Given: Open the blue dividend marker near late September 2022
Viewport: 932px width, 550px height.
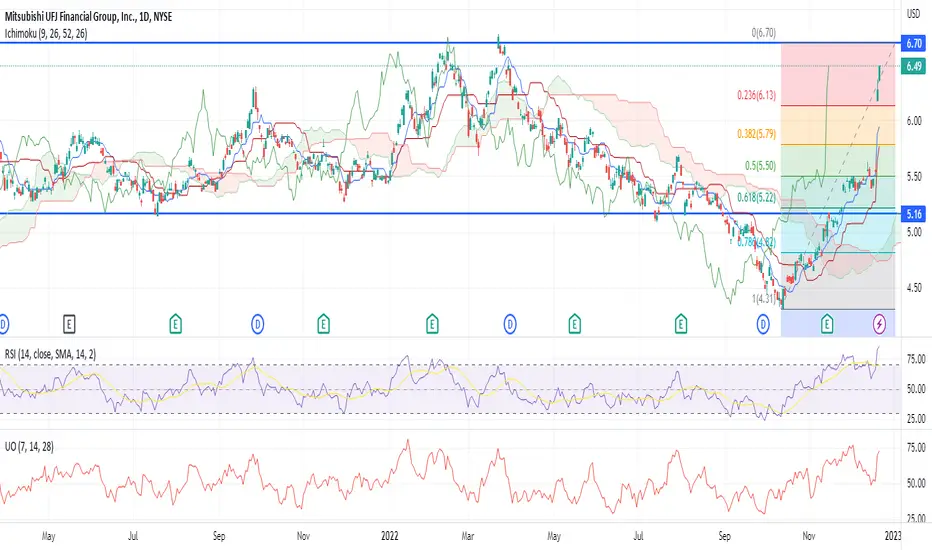Looking at the screenshot, I should pos(763,324).
